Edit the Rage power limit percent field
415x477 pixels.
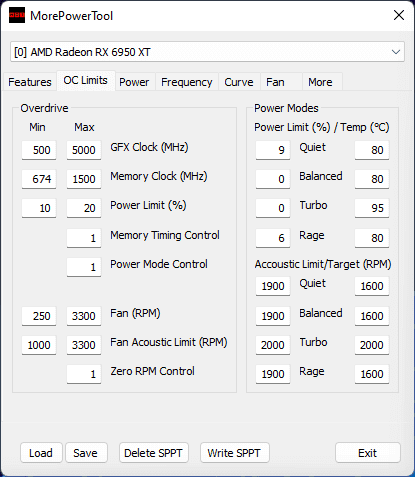tap(273, 238)
